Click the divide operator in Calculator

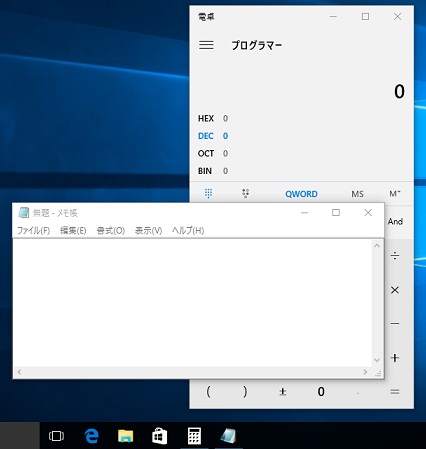pyautogui.click(x=395, y=256)
